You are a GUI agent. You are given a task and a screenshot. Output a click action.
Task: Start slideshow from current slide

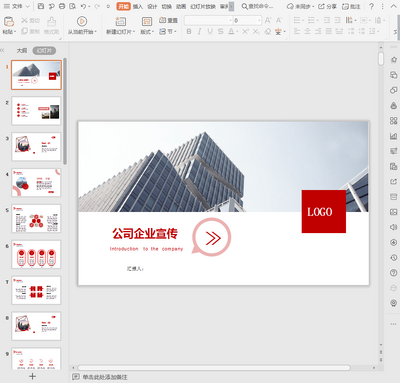pyautogui.click(x=82, y=21)
